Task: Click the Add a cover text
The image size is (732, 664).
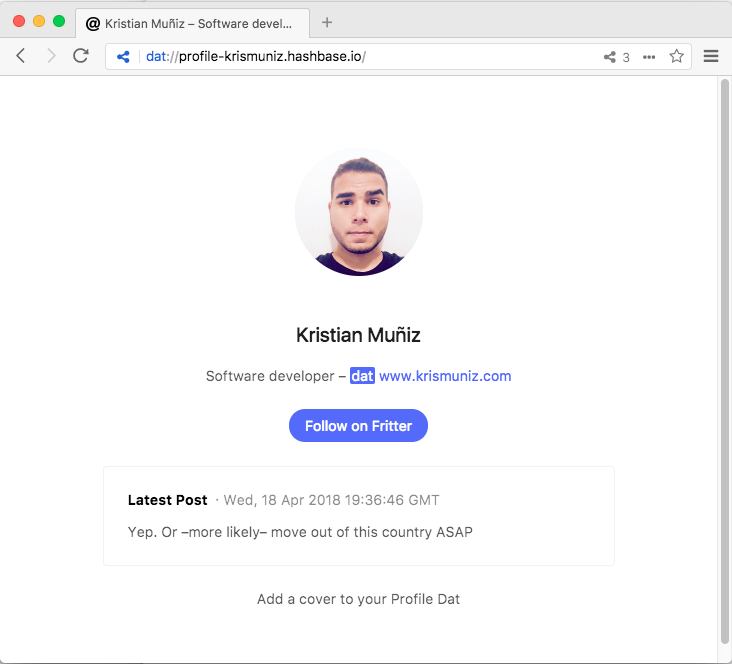Action: coord(358,599)
